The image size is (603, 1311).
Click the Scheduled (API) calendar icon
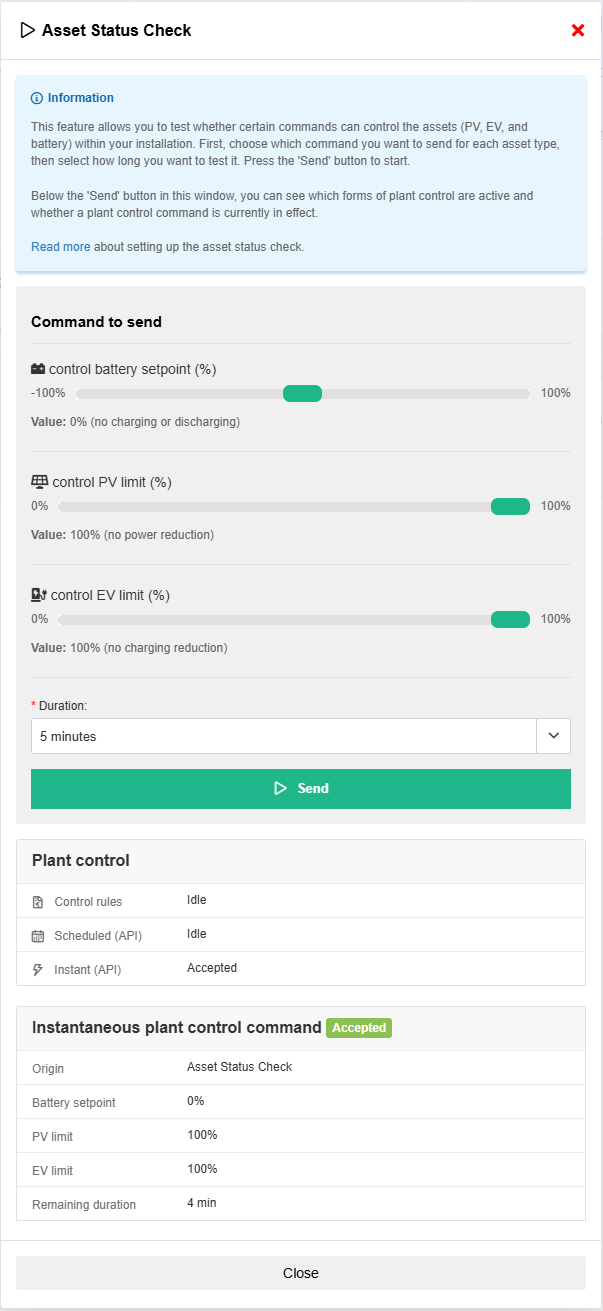38,936
